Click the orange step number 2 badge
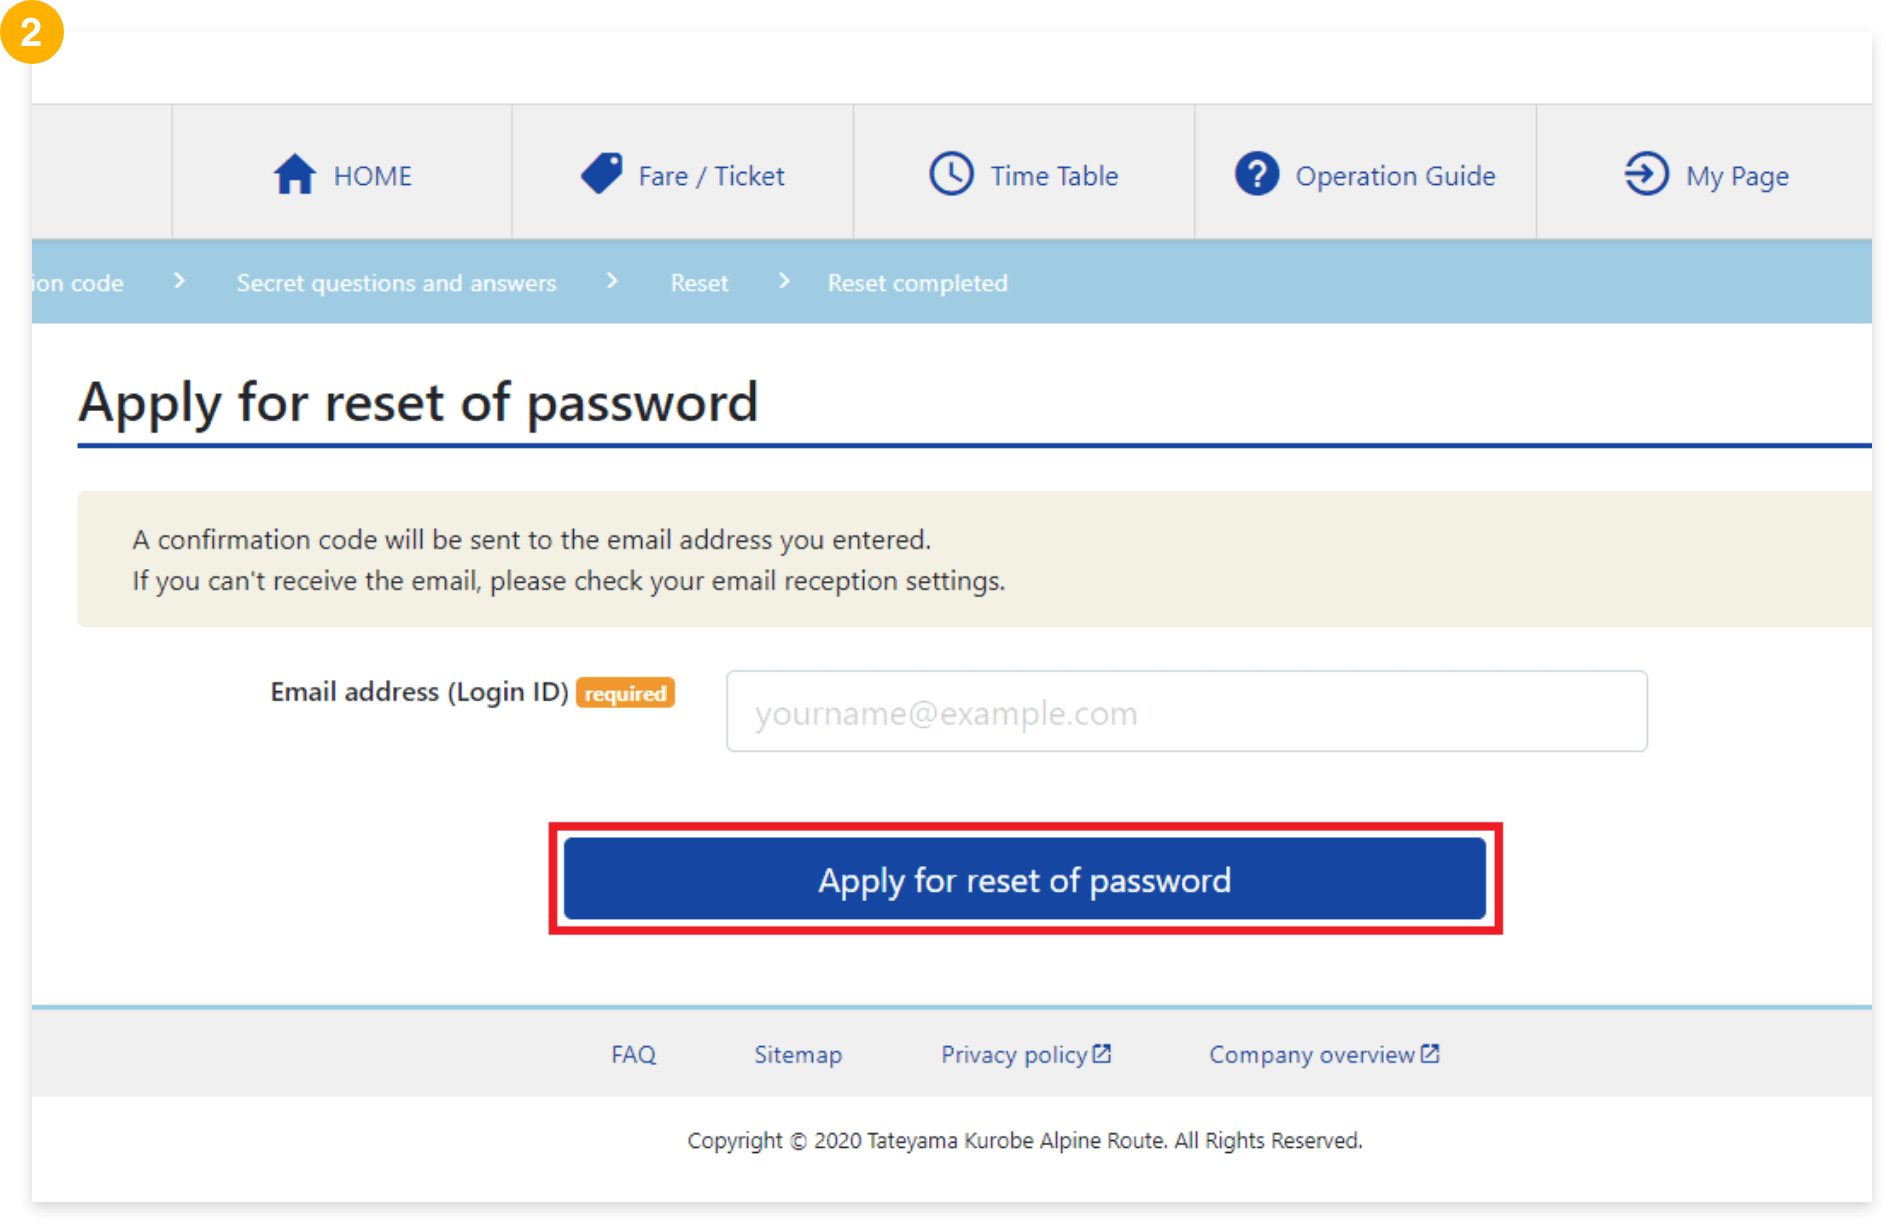This screenshot has width=1893, height=1229. click(x=31, y=32)
